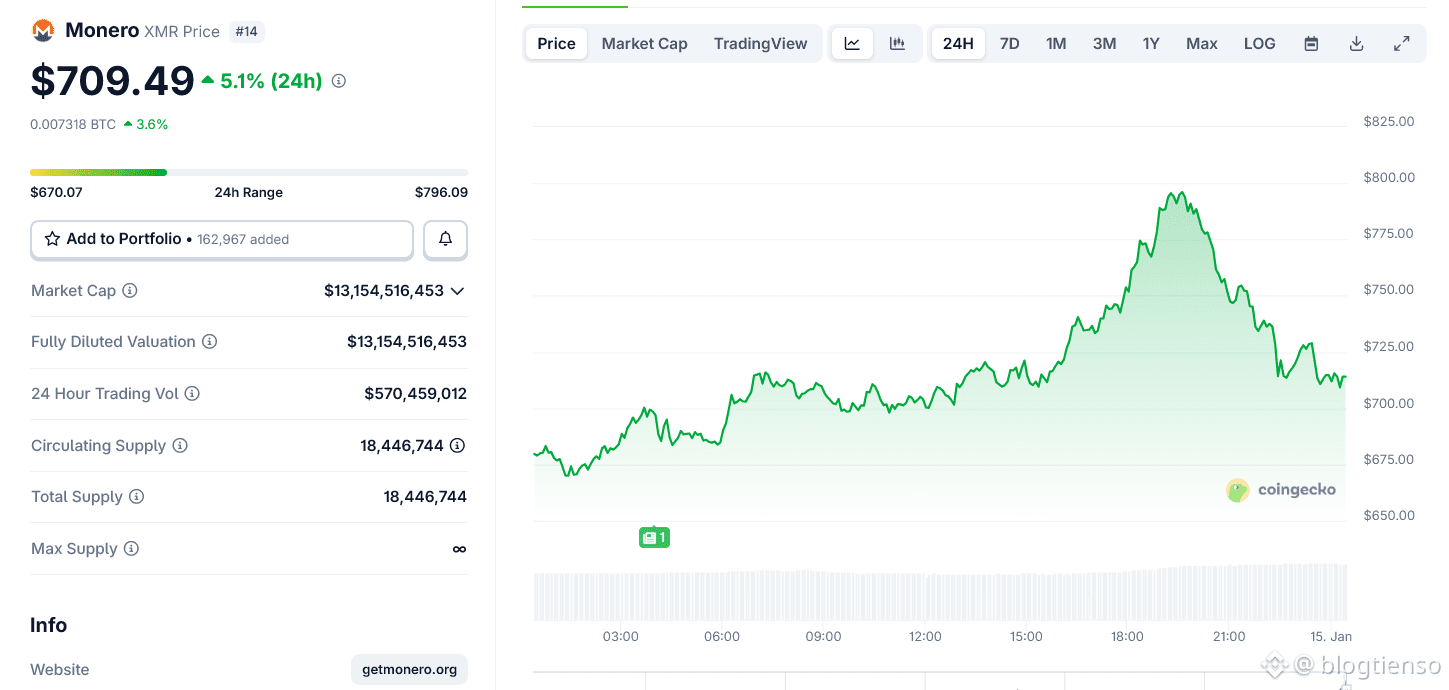Screen dimensions: 1449x690
Task: Switch to the TradingView tab
Action: pos(760,43)
